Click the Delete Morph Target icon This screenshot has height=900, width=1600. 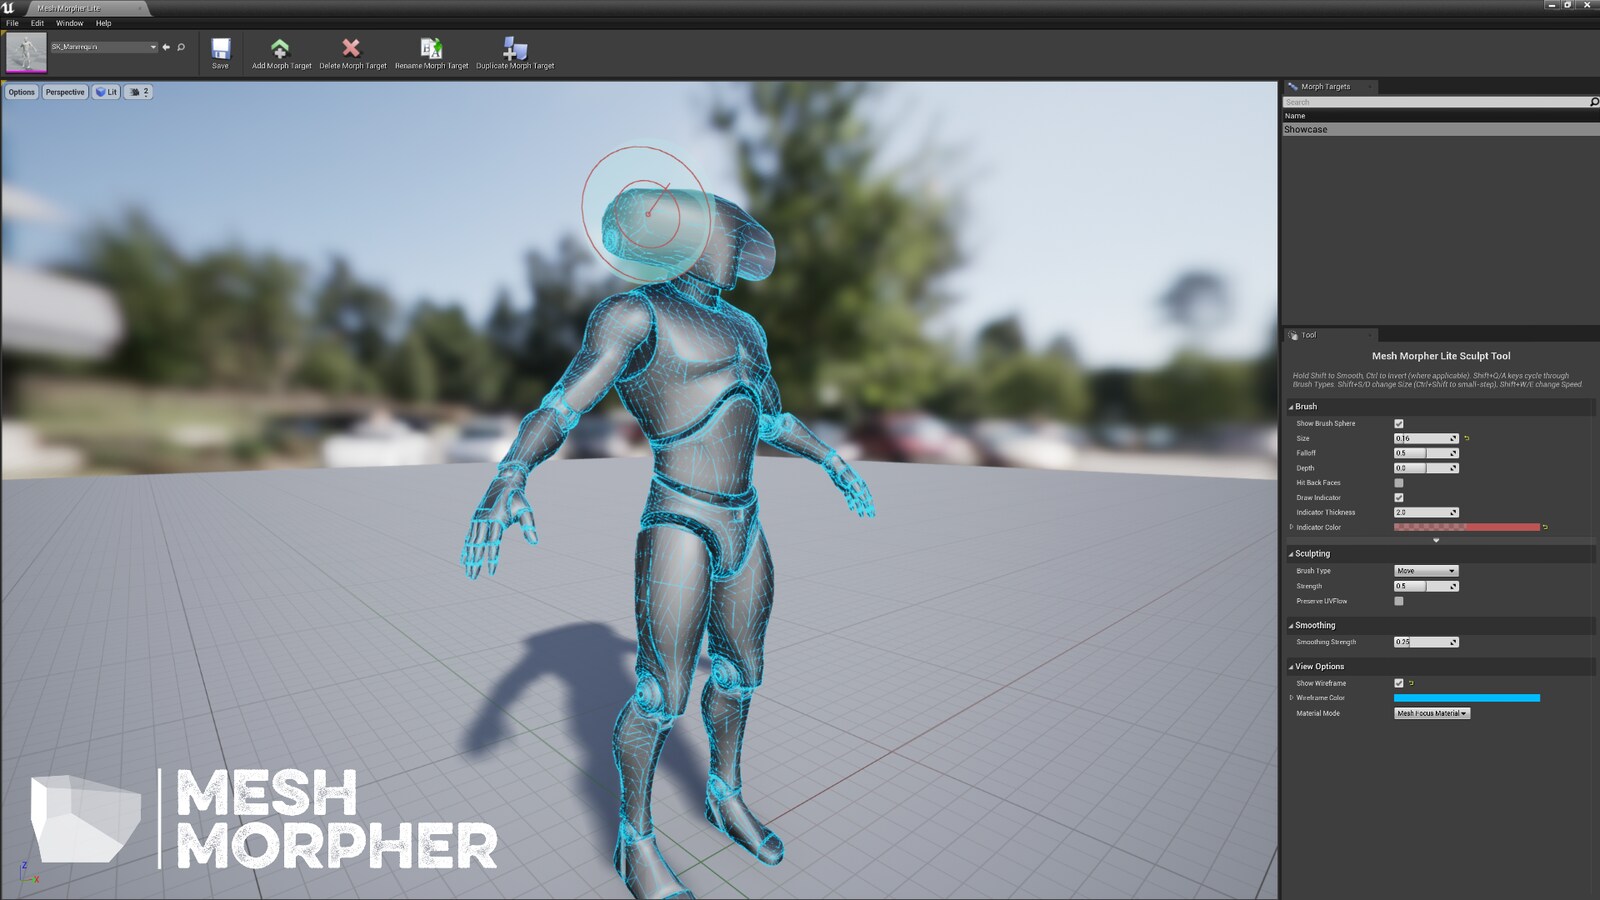(351, 50)
